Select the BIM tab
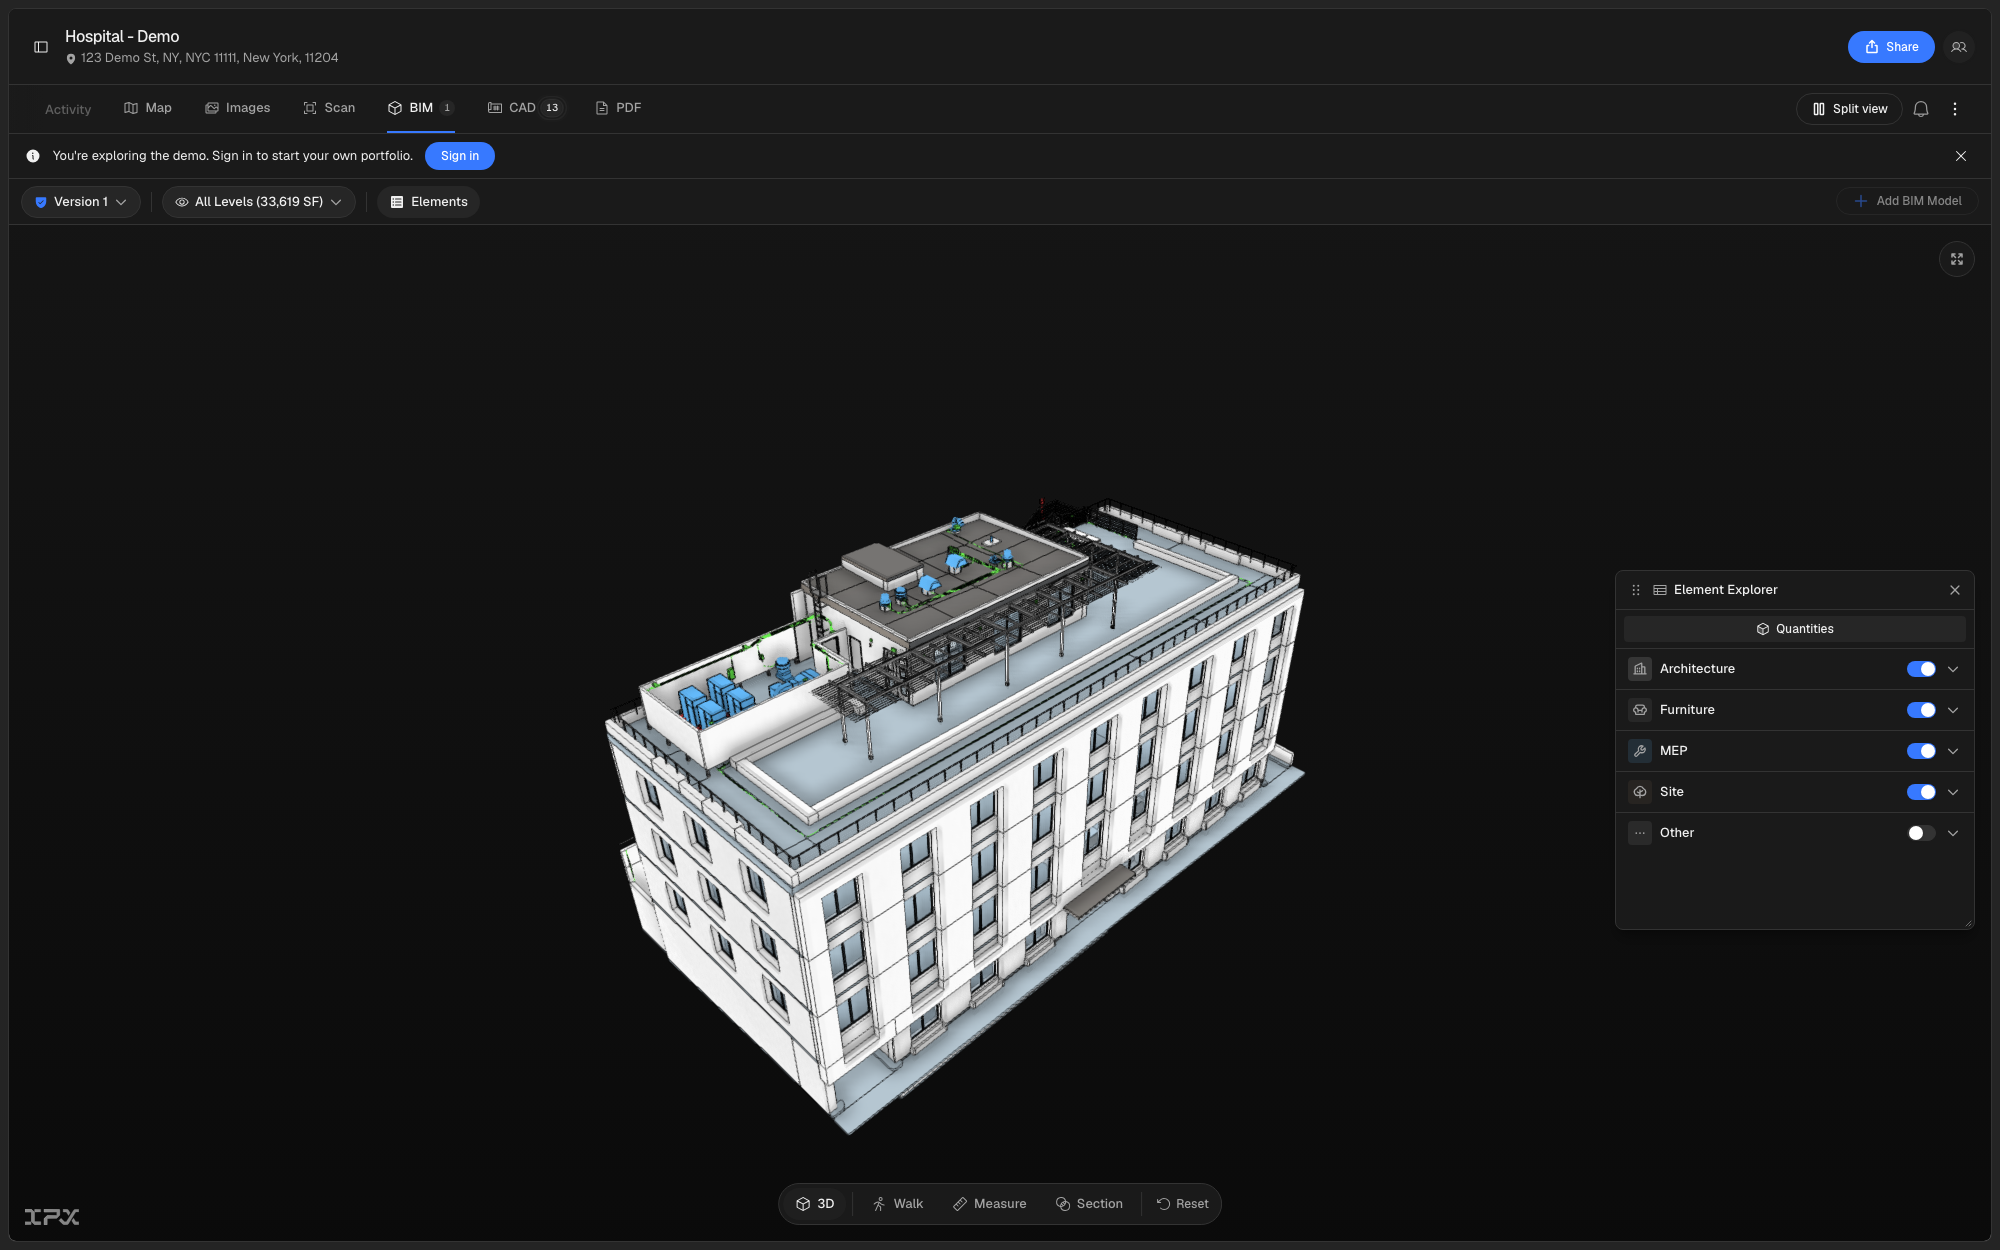Viewport: 2000px width, 1250px height. tap(421, 108)
